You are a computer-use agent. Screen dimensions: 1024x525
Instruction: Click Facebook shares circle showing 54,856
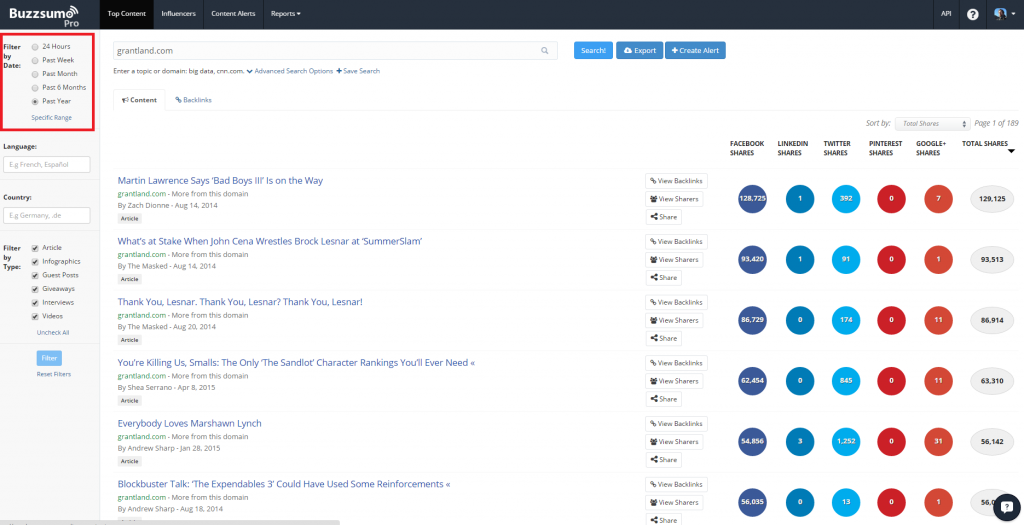pyautogui.click(x=752, y=441)
